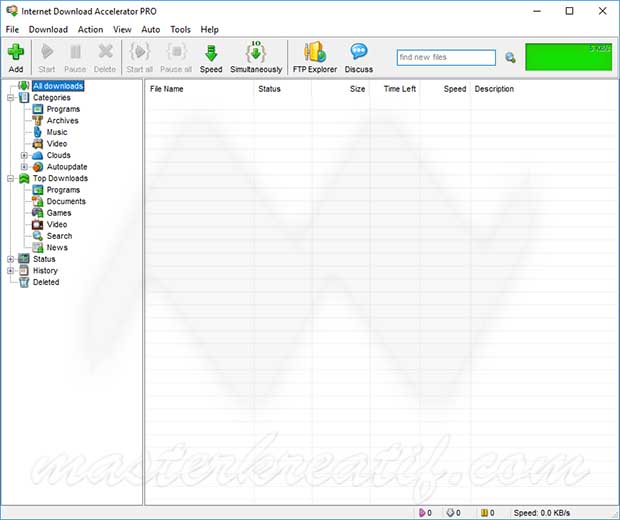Expand the History tree branch
The image size is (620, 520).
(11, 270)
